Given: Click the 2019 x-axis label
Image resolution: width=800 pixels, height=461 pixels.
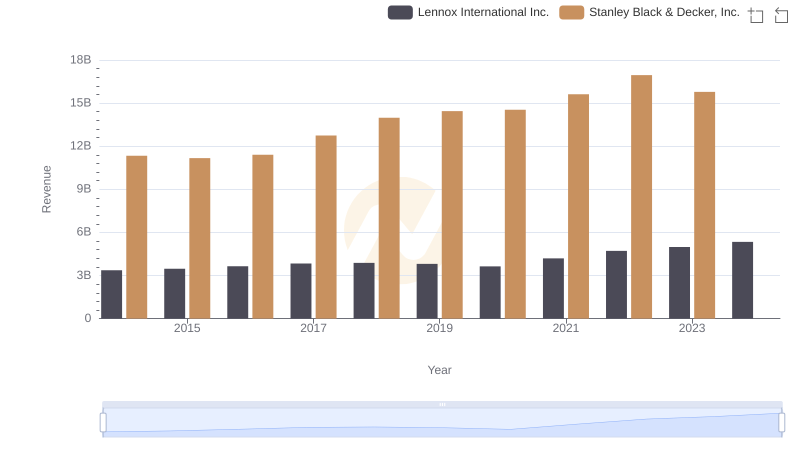Looking at the screenshot, I should (439, 328).
